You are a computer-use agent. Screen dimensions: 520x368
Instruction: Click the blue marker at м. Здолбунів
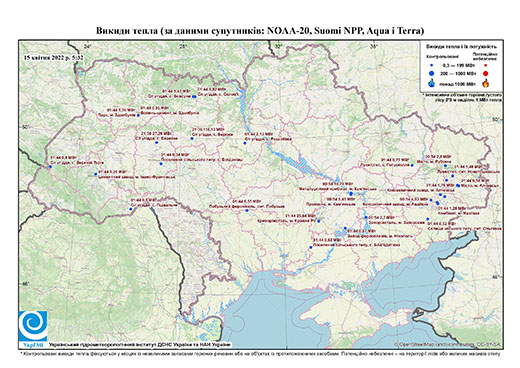coord(138,115)
